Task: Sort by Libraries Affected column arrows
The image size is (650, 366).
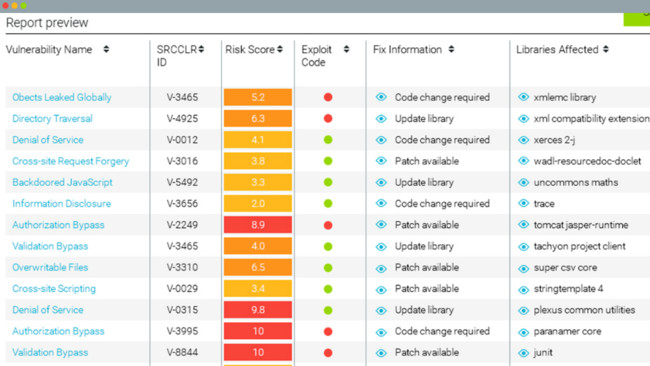Action: pos(606,49)
